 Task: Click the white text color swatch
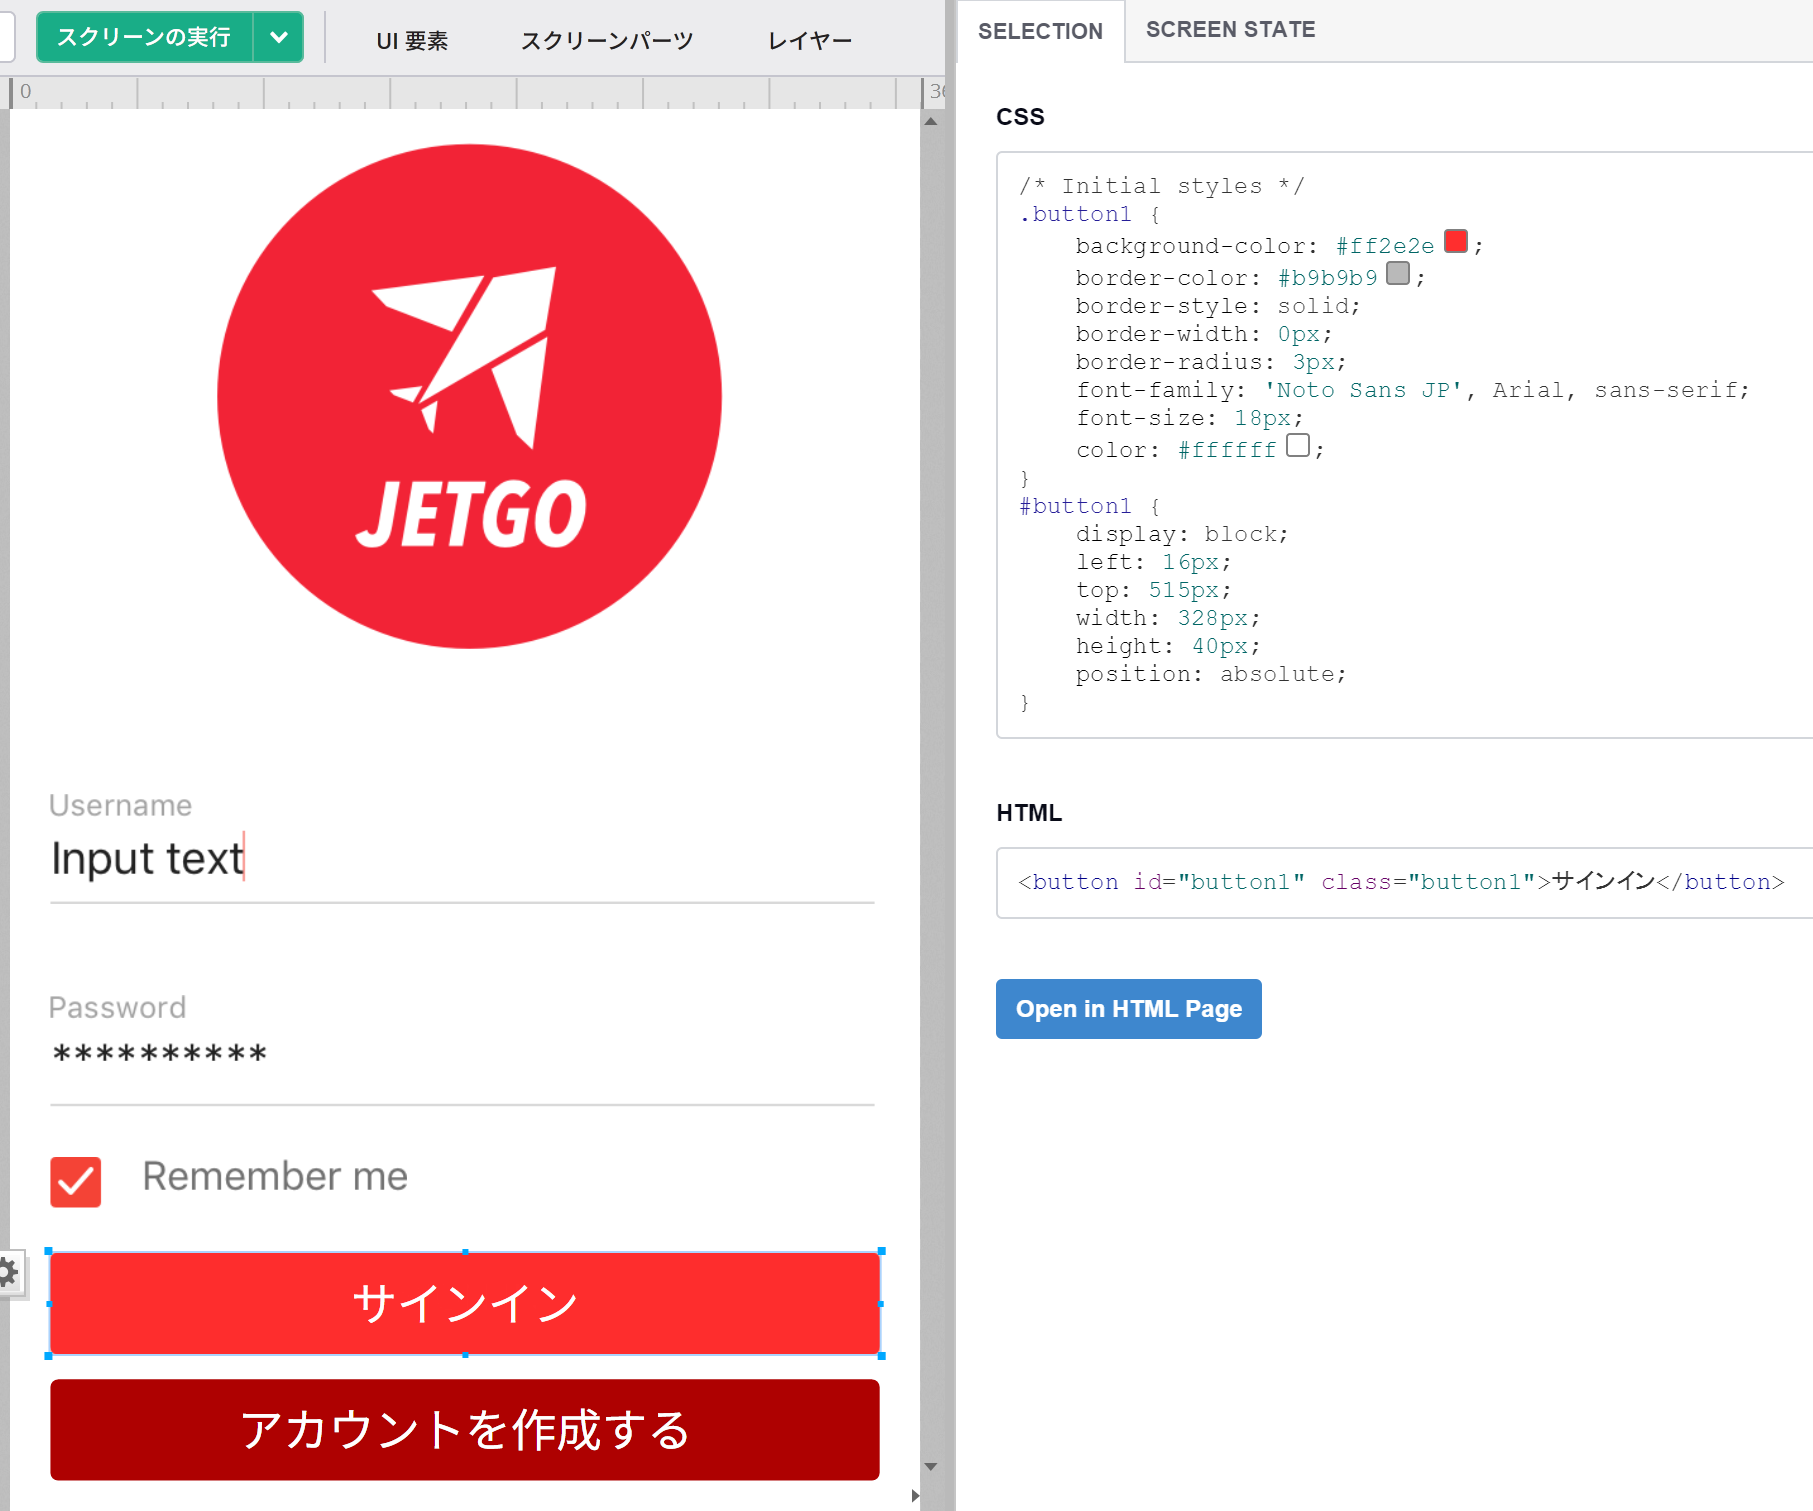(x=1297, y=446)
